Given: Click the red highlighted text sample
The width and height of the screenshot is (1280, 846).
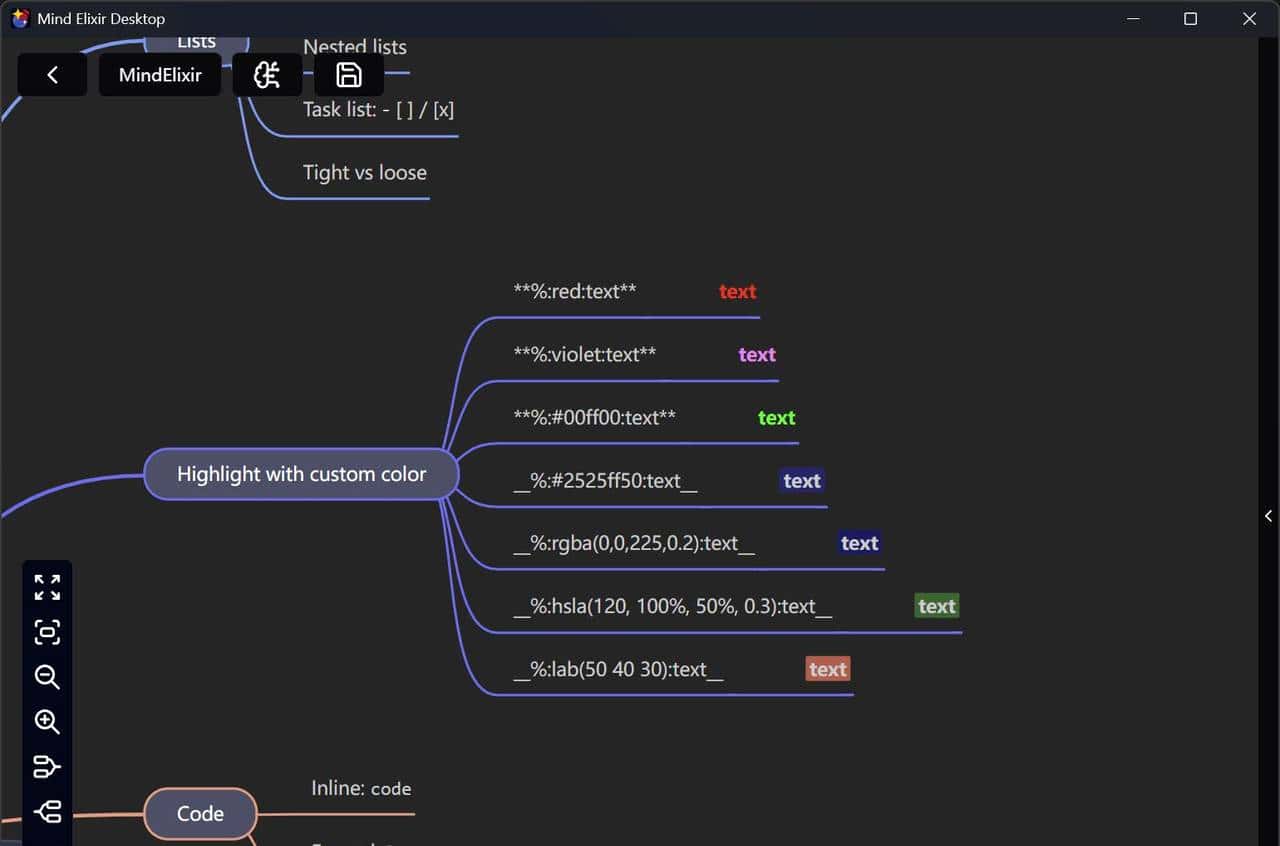Looking at the screenshot, I should pyautogui.click(x=737, y=292).
